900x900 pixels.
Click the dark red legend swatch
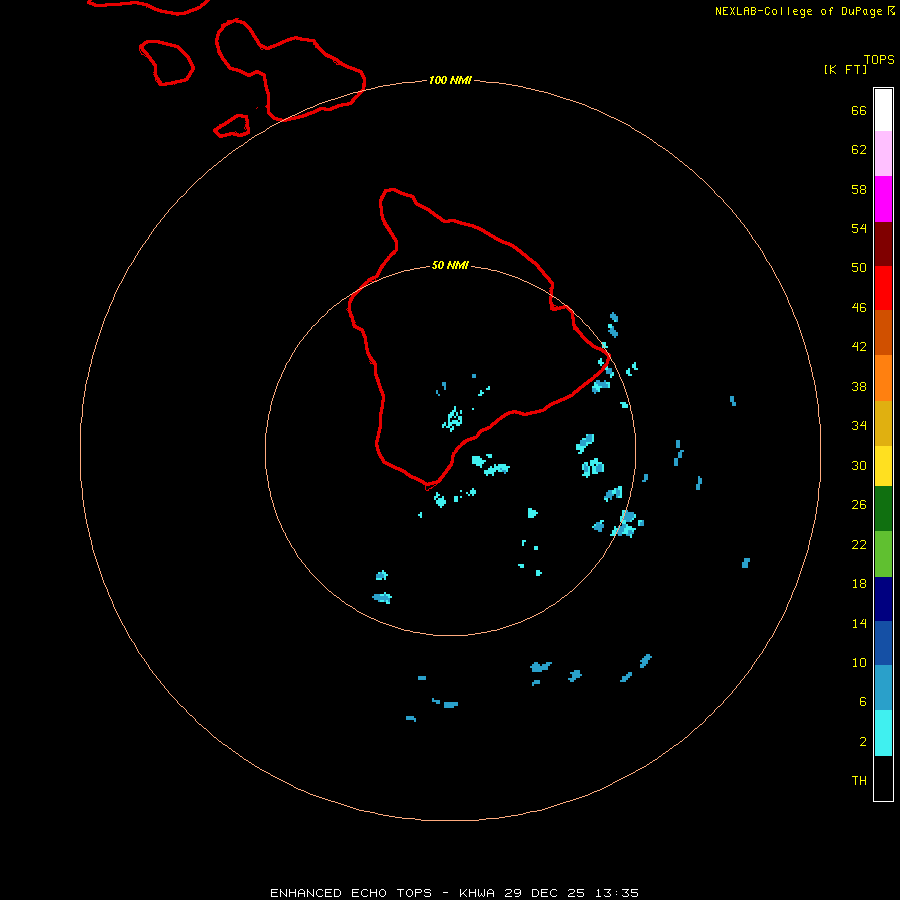883,243
